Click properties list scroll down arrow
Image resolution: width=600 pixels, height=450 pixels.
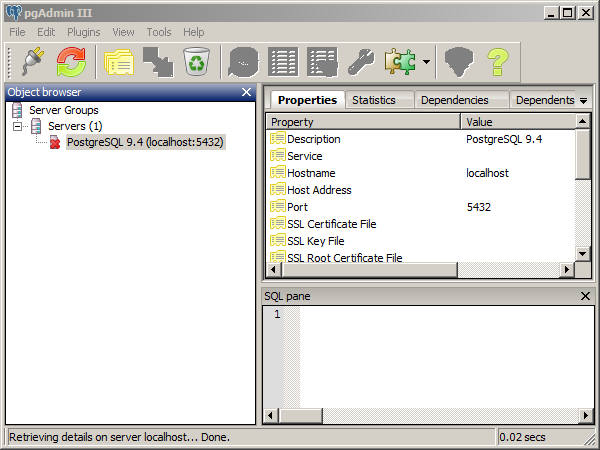pyautogui.click(x=583, y=253)
